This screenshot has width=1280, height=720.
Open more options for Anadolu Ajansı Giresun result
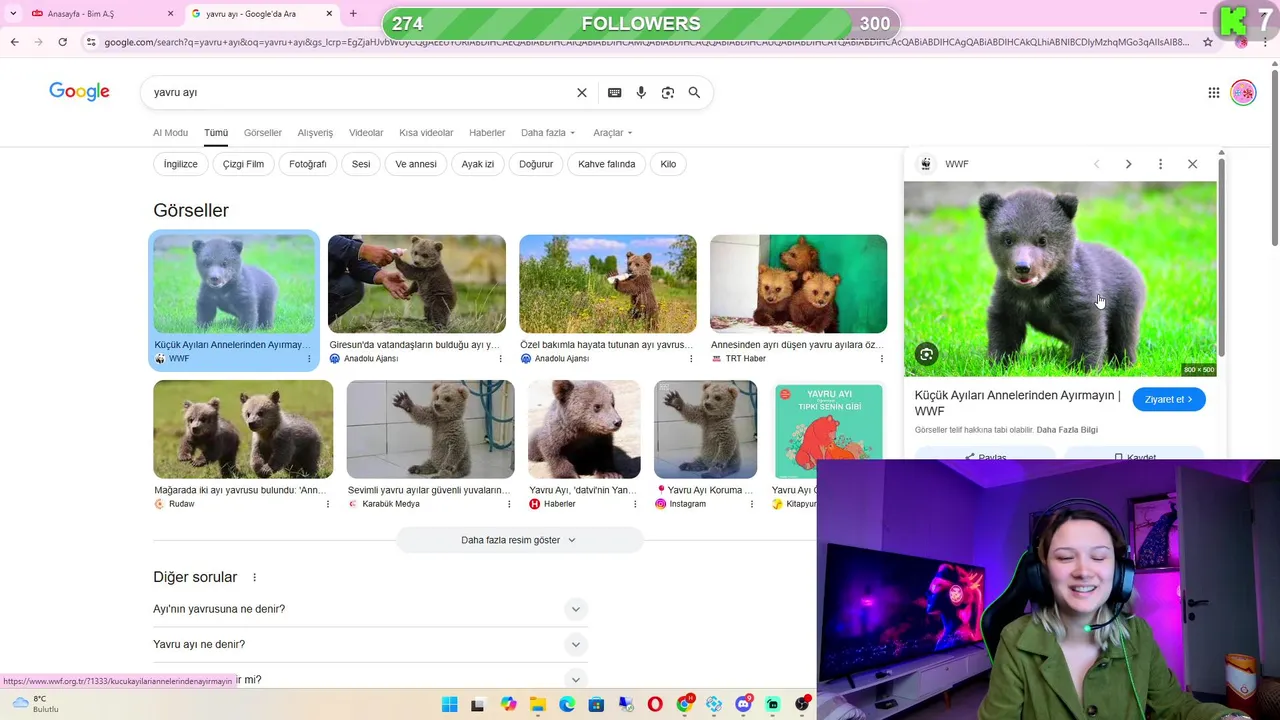point(500,359)
